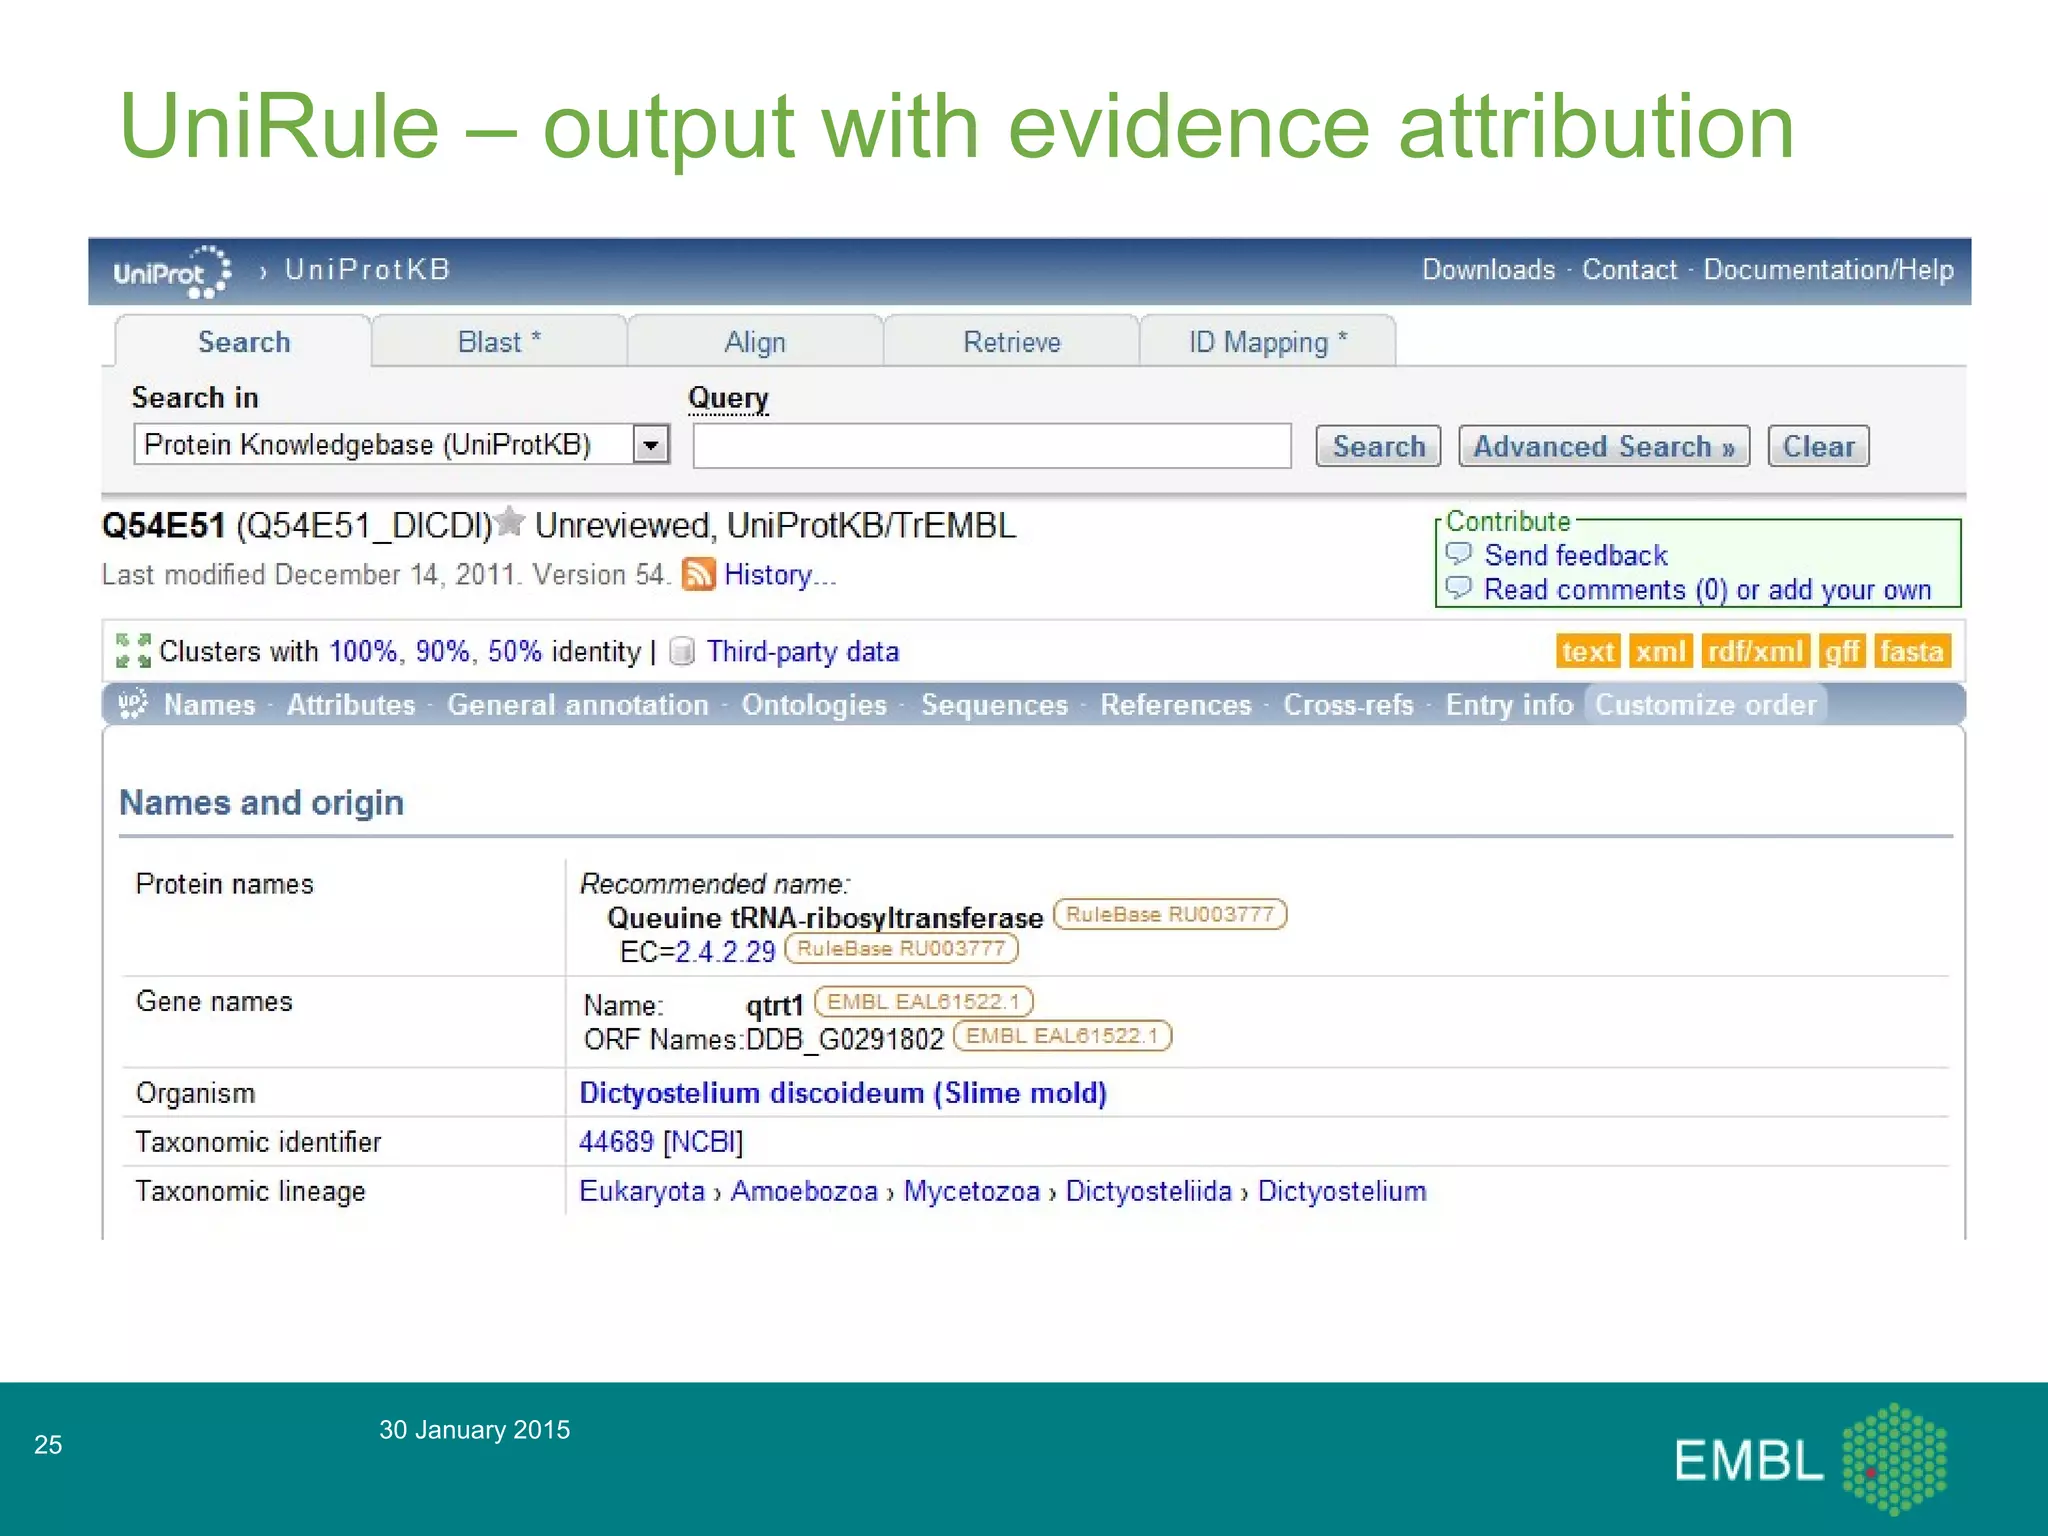This screenshot has width=2048, height=1536.
Task: Jump to General annotation section
Action: pyautogui.click(x=578, y=705)
